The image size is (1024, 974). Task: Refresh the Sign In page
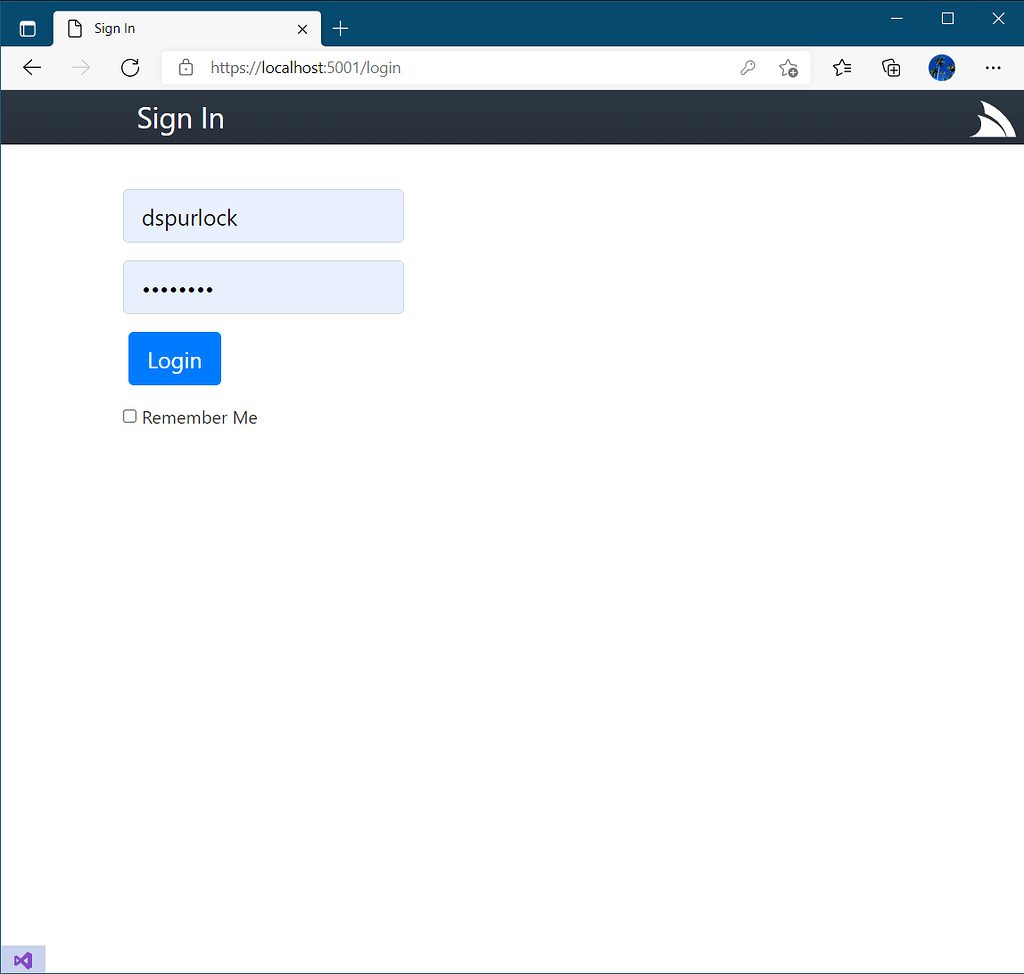click(x=130, y=67)
